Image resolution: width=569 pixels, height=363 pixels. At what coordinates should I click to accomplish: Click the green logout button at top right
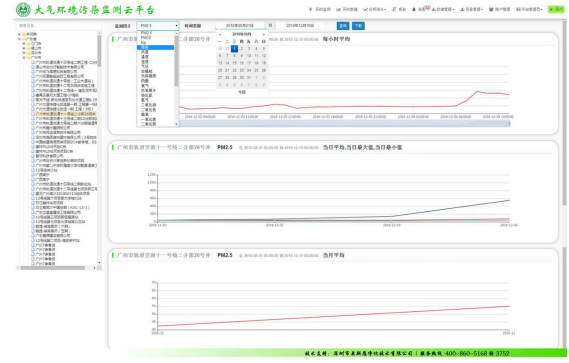(x=556, y=9)
